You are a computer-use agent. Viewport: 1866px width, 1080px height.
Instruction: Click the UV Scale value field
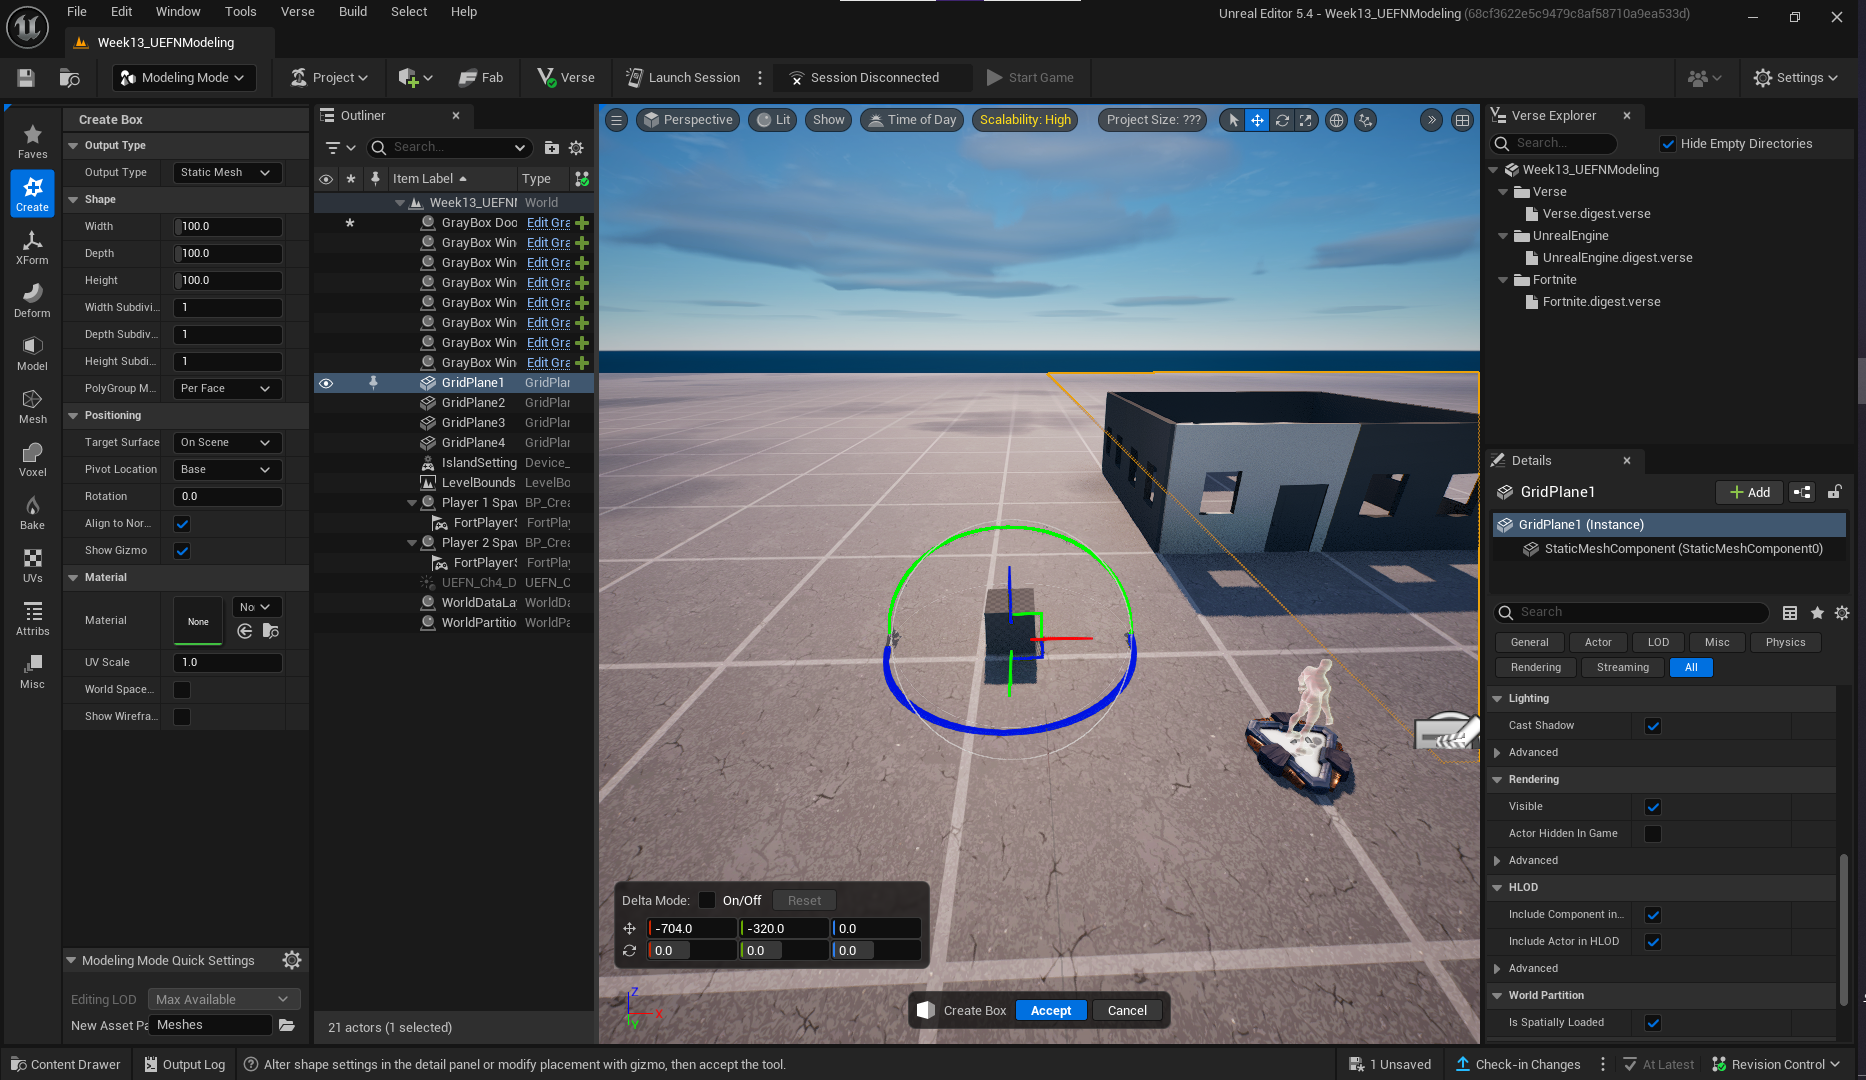[x=228, y=663]
